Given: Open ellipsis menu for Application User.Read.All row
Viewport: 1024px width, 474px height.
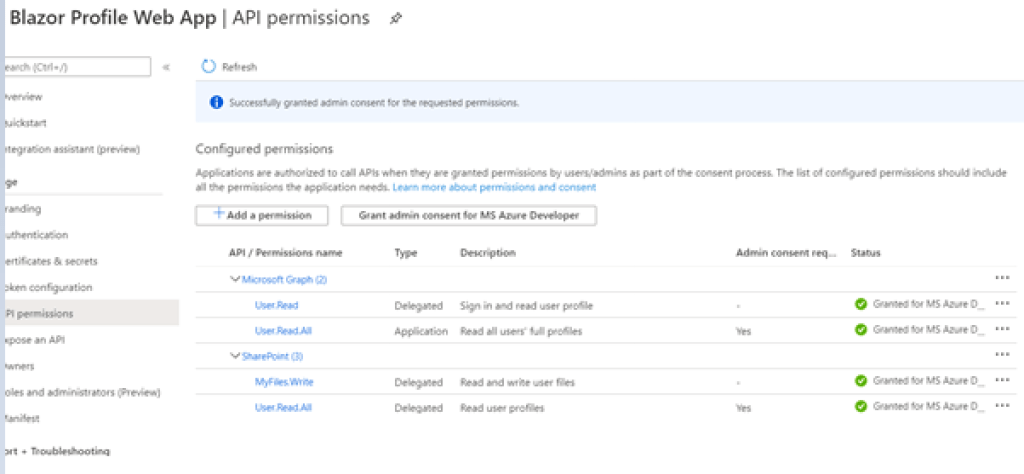Looking at the screenshot, I should 1002,330.
